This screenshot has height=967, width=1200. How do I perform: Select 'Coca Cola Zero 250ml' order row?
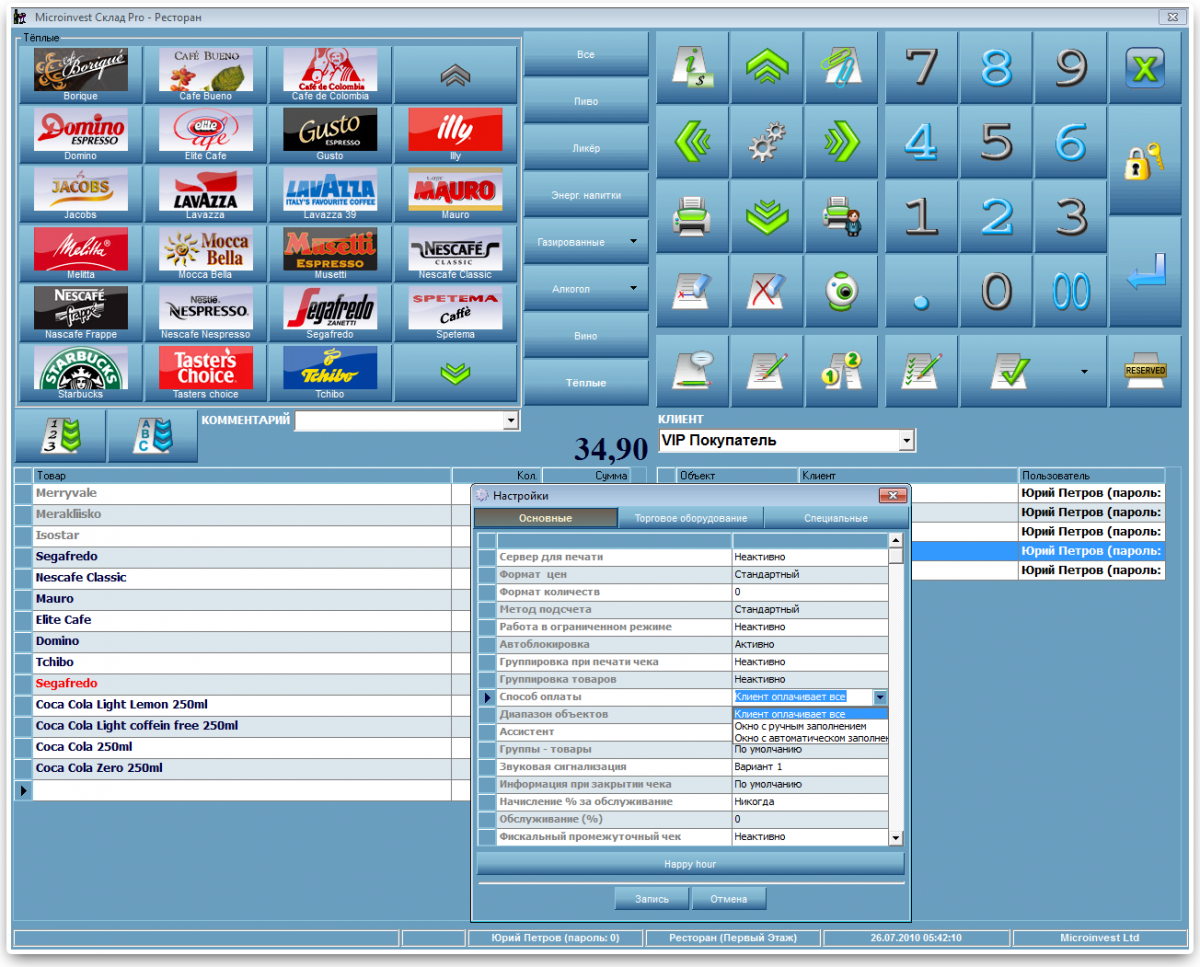click(x=243, y=768)
